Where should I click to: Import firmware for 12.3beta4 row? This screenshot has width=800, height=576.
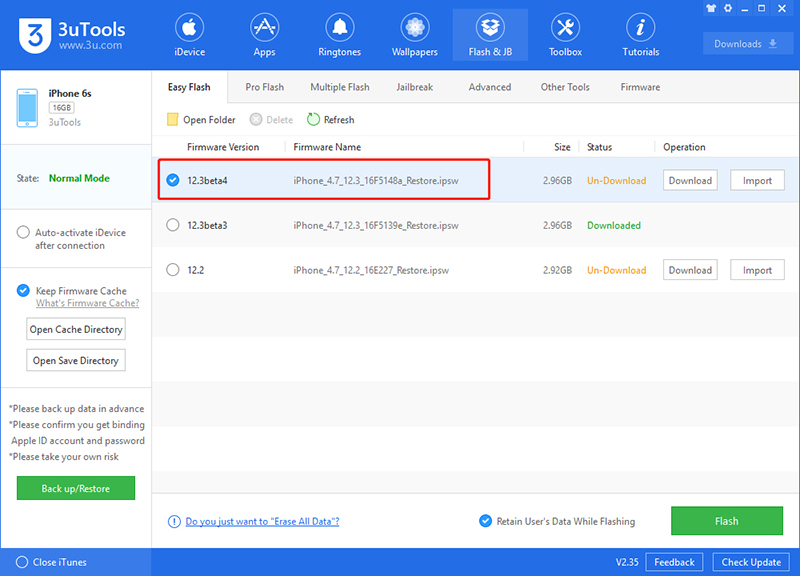(x=757, y=180)
